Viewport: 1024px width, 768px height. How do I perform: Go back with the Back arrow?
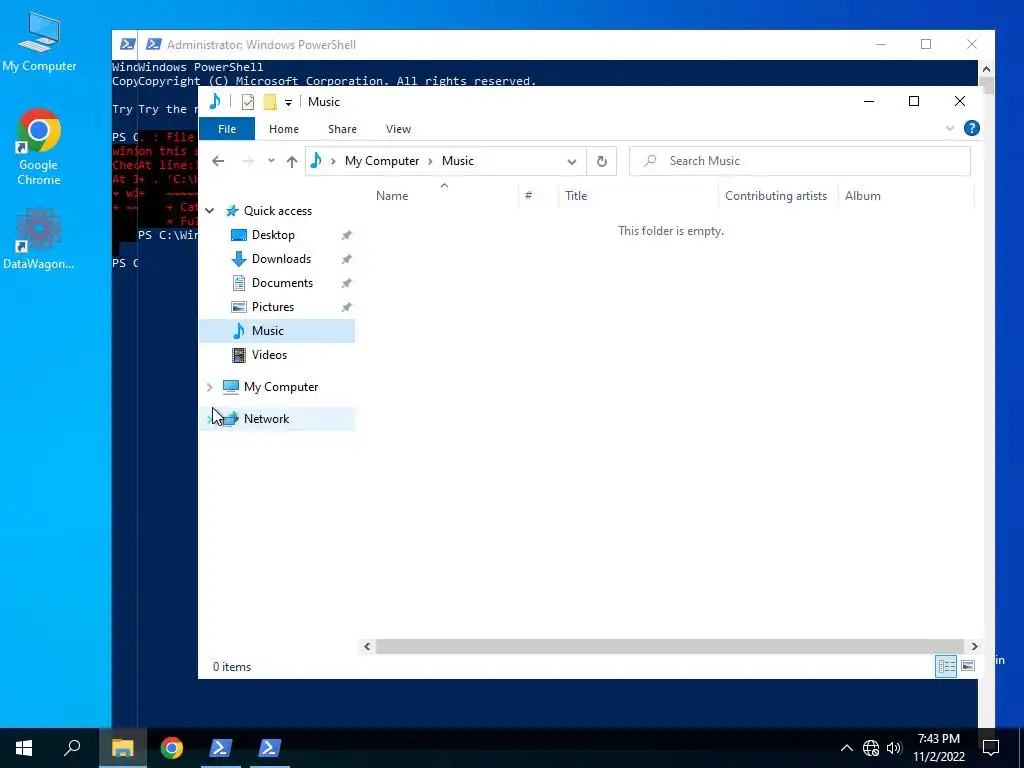tap(218, 161)
